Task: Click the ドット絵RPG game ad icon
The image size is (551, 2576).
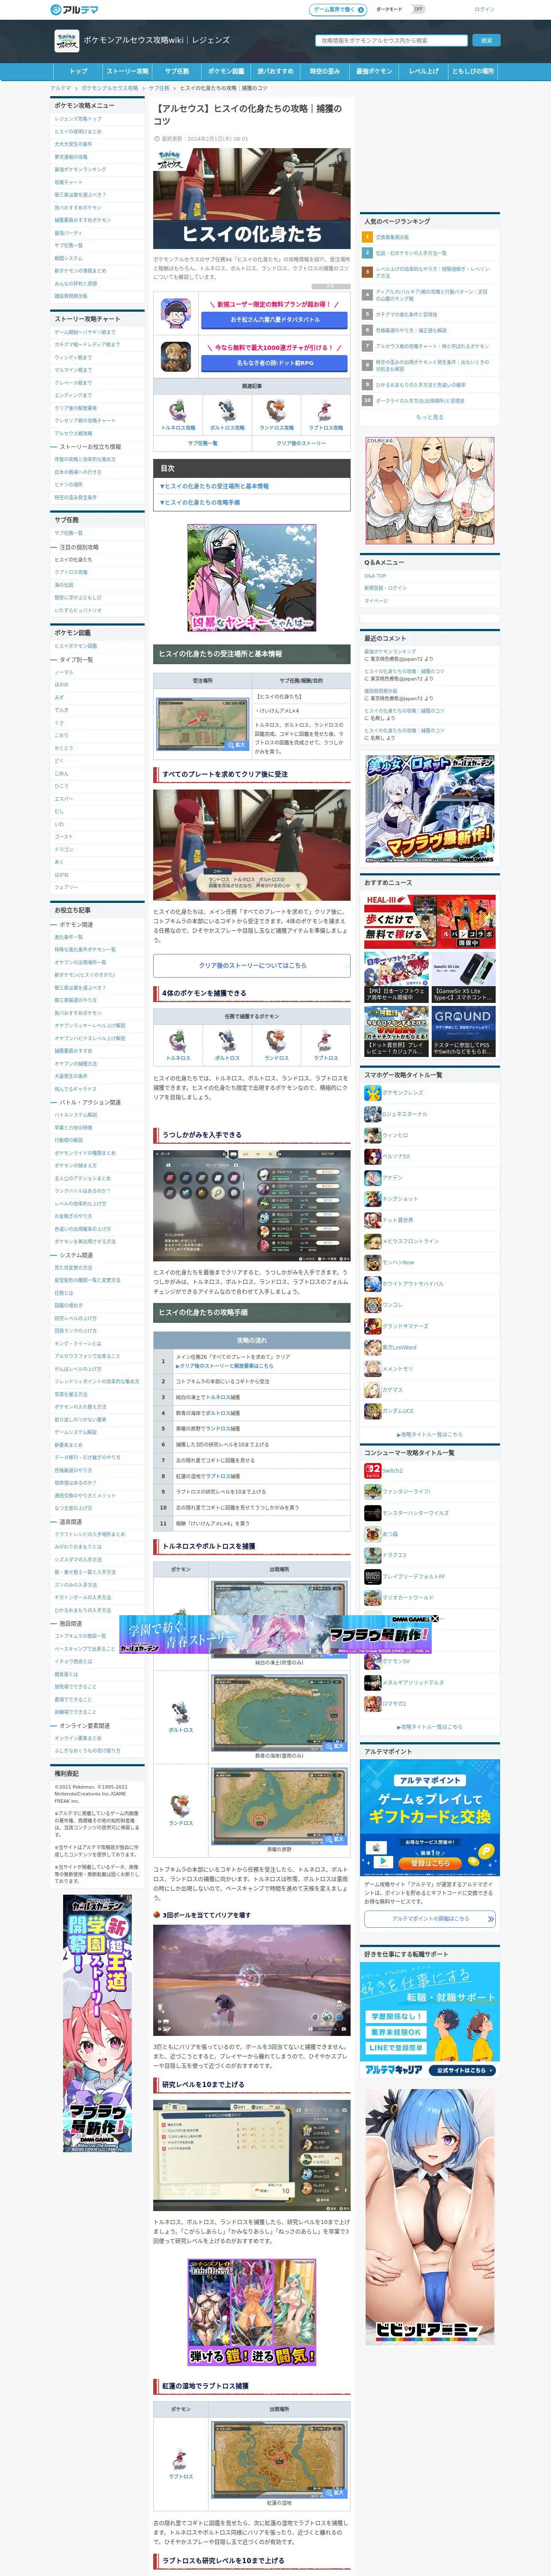Action: pyautogui.click(x=176, y=357)
